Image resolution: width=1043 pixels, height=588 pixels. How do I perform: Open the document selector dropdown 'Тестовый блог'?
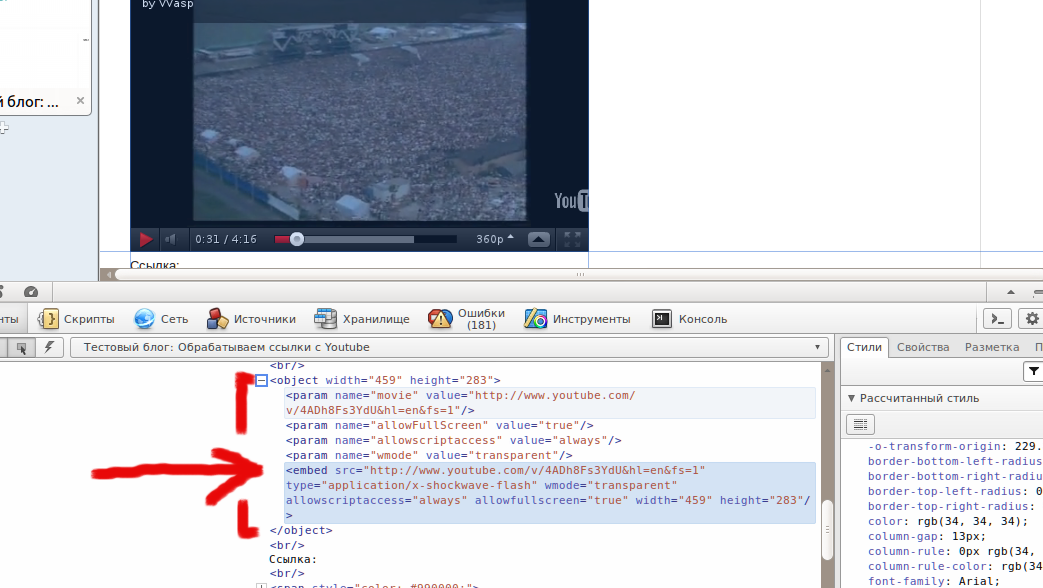(x=449, y=347)
